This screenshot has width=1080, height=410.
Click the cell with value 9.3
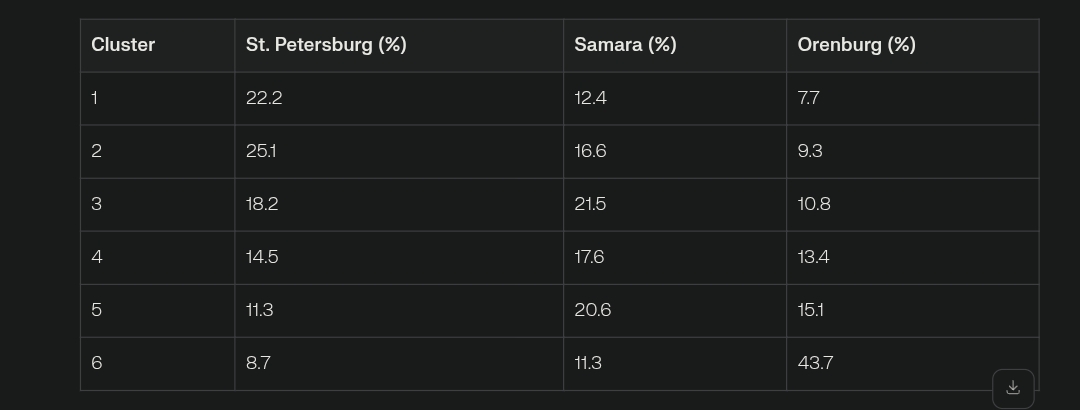pos(913,152)
